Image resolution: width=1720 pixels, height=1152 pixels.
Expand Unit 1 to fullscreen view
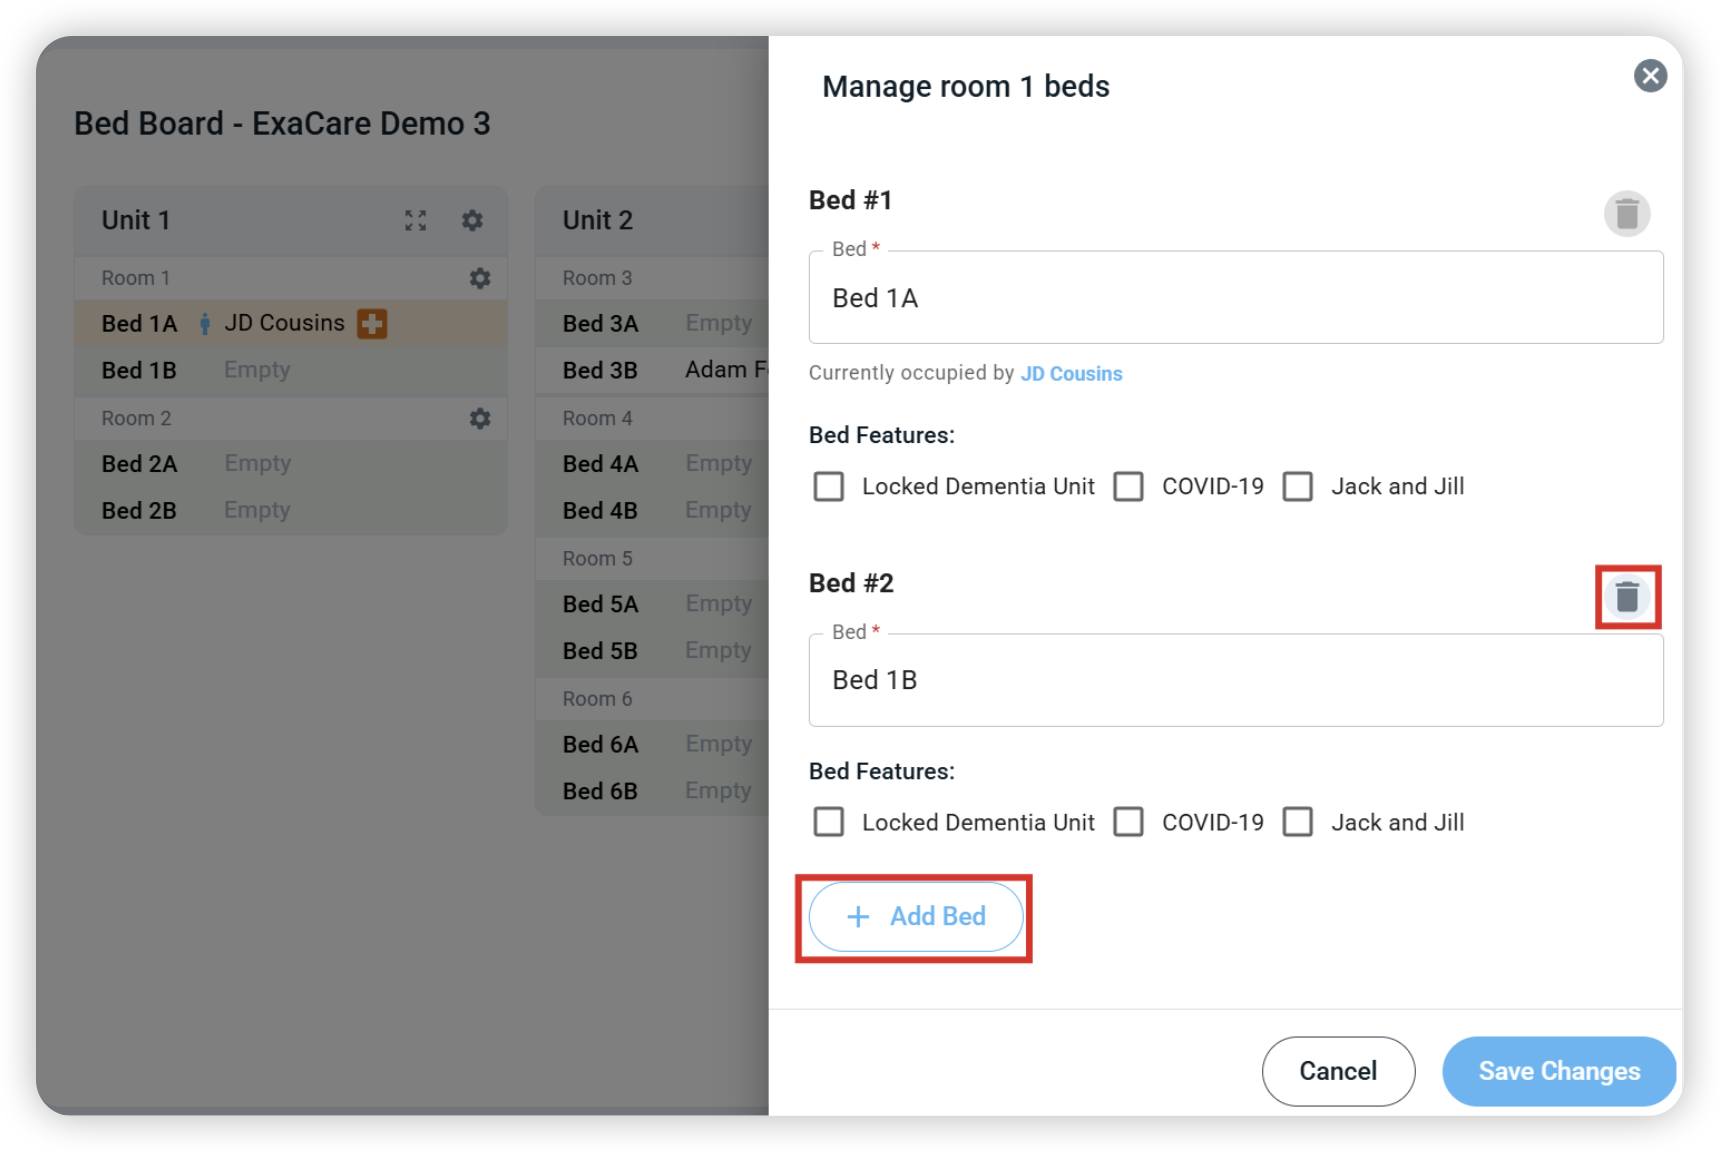[416, 220]
